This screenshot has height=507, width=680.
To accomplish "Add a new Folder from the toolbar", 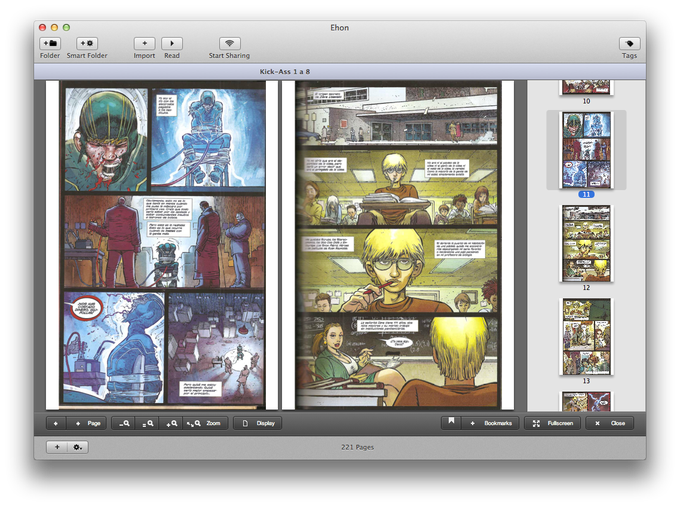I will (x=50, y=43).
